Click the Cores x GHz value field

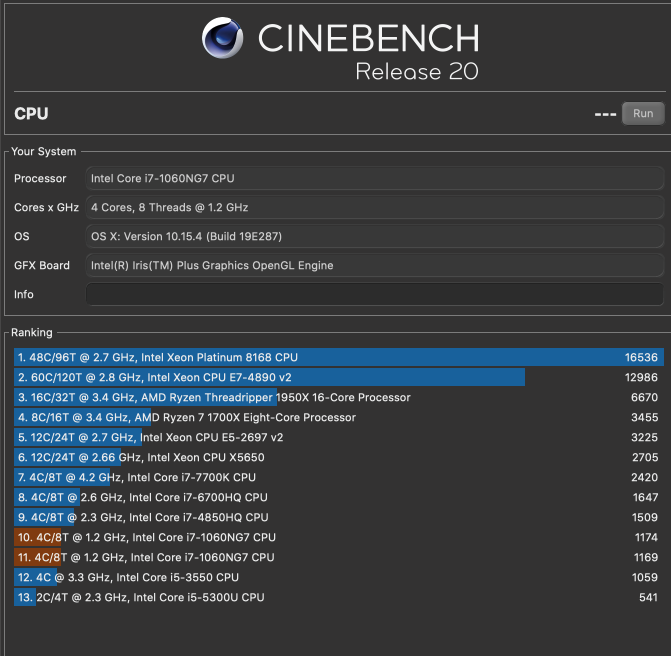[374, 207]
